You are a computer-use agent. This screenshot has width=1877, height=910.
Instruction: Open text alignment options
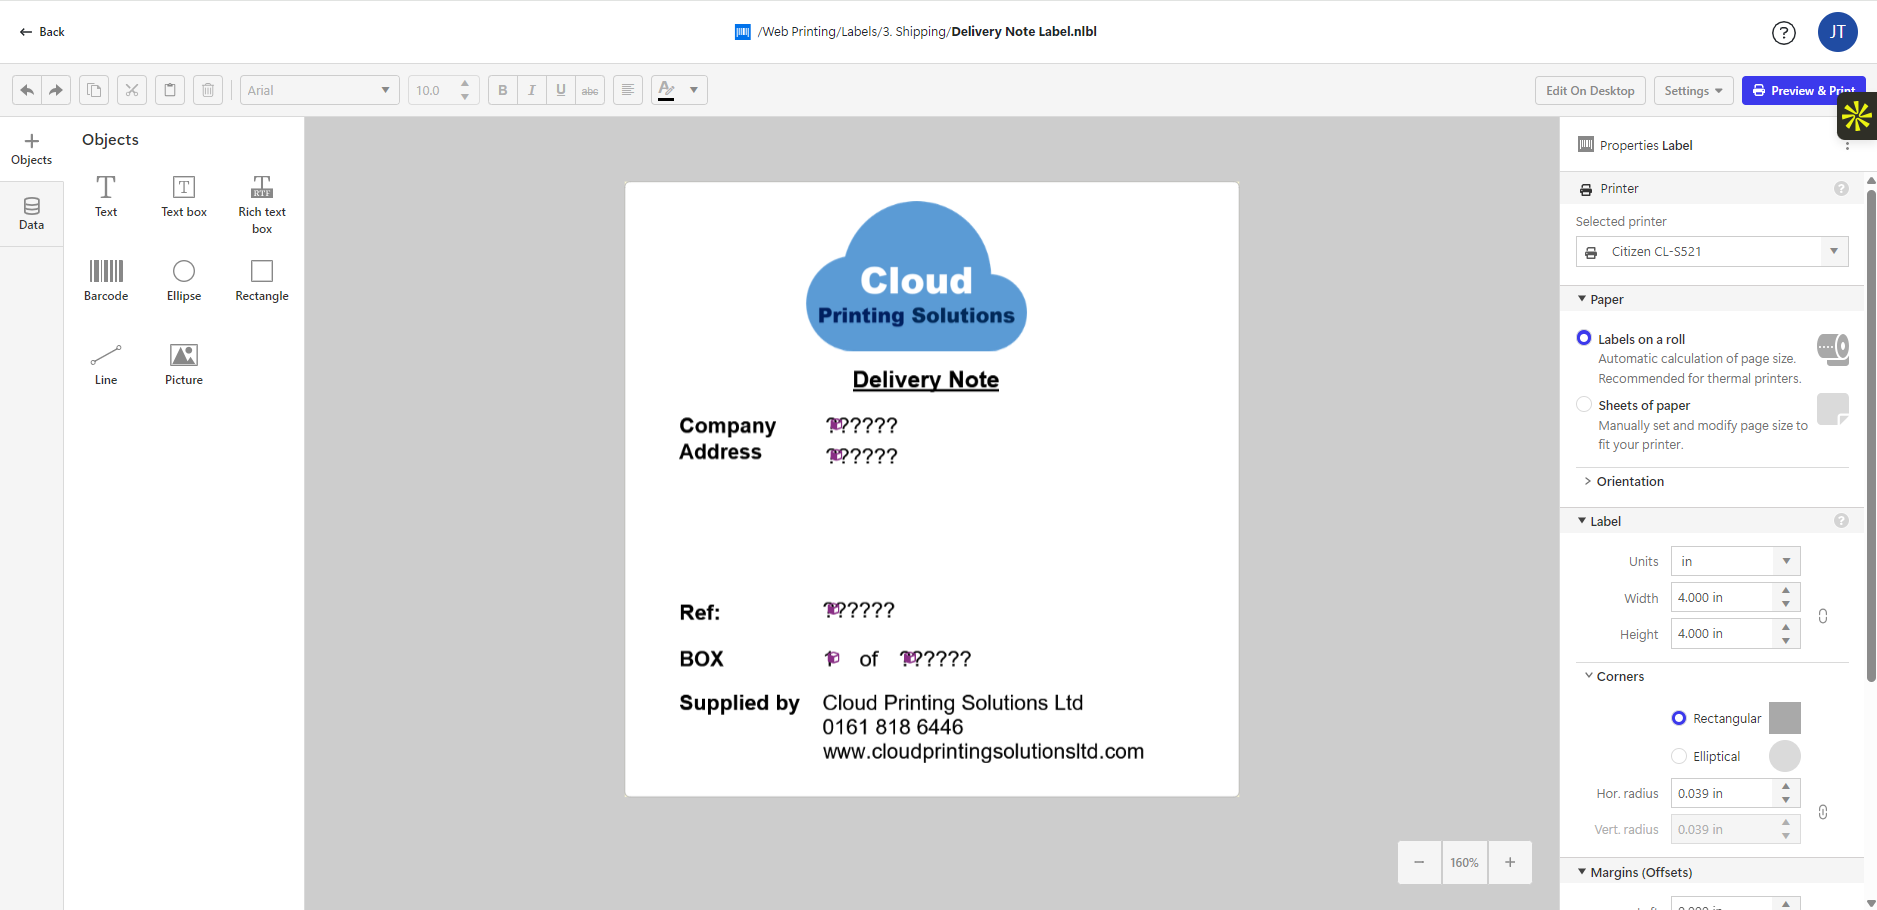628,90
